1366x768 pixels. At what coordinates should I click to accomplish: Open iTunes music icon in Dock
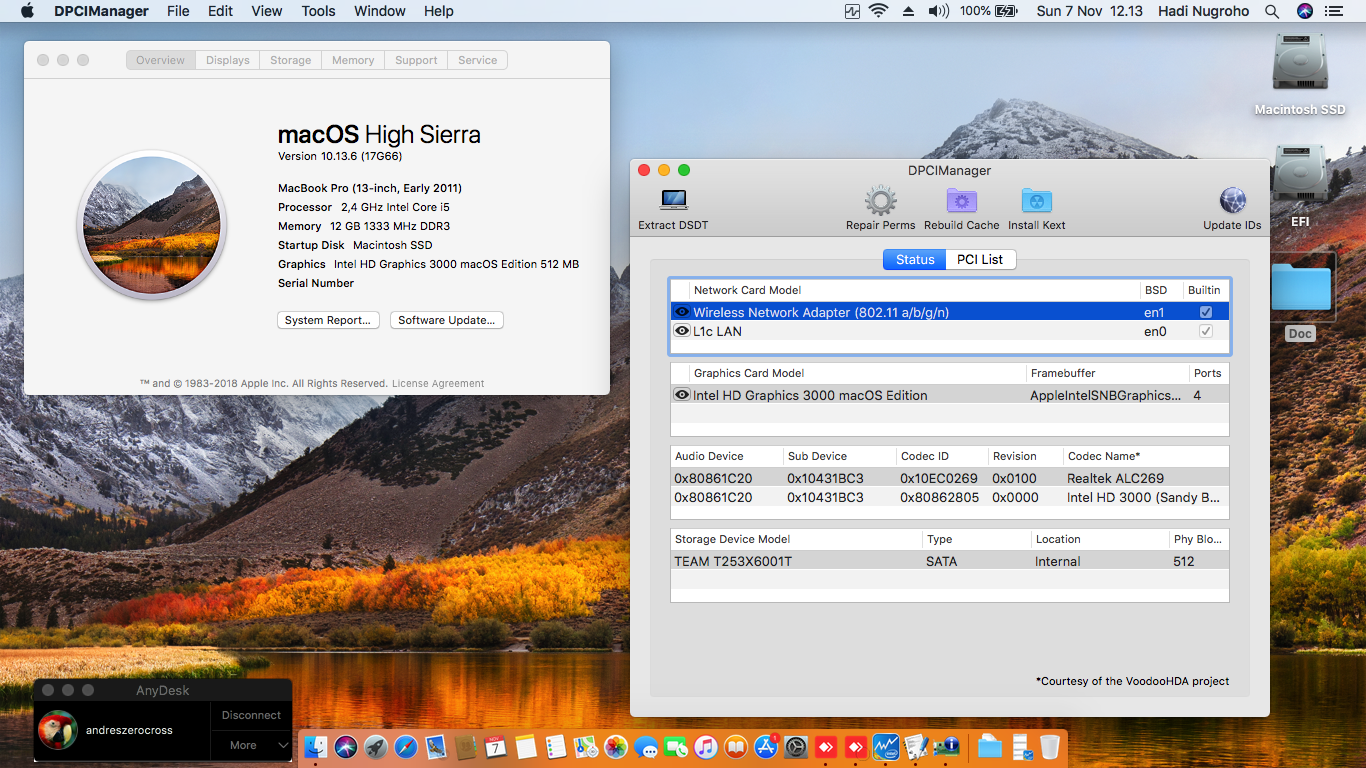pyautogui.click(x=706, y=746)
